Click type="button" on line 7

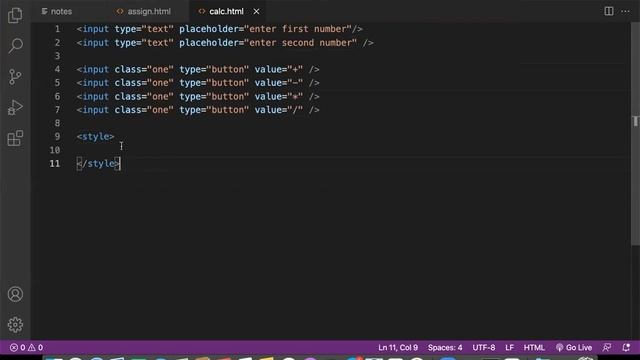(x=214, y=110)
